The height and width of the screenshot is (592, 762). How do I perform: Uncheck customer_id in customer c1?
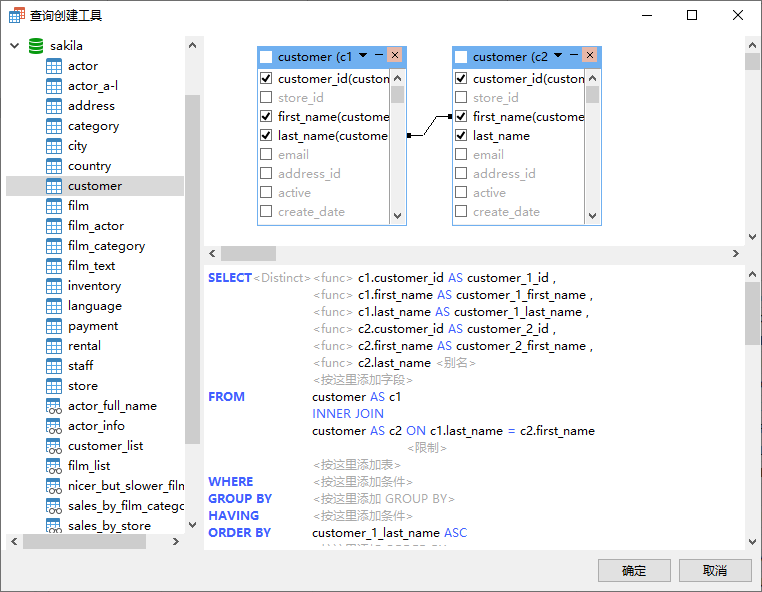266,78
